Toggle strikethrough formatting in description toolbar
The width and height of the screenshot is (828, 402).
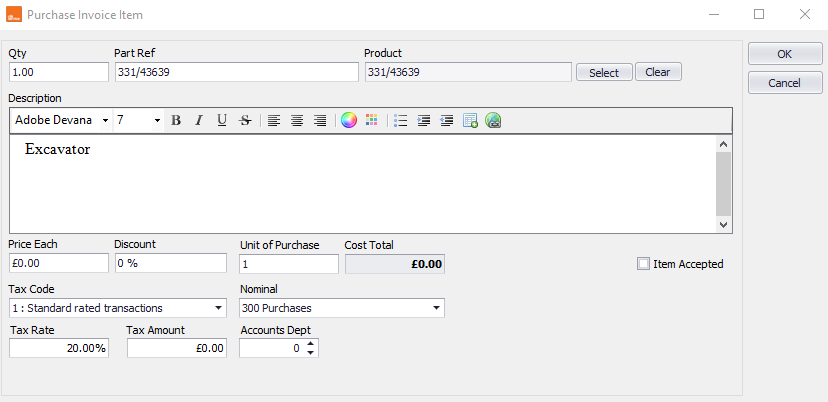(x=245, y=120)
